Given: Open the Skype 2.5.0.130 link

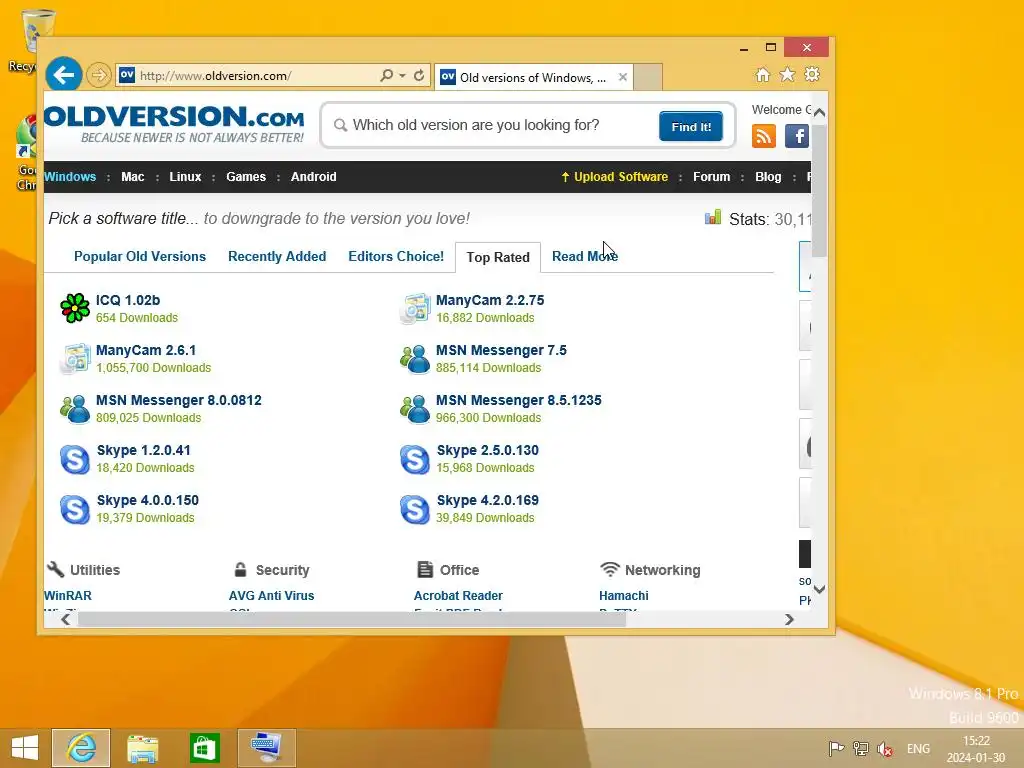Looking at the screenshot, I should 488,451.
